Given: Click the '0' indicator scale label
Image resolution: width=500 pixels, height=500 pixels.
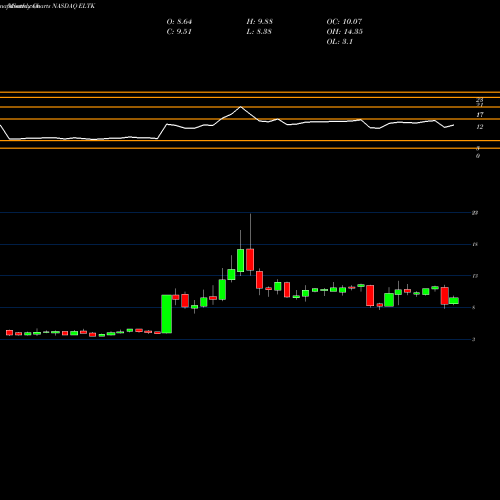Looking at the screenshot, I should point(478,156).
